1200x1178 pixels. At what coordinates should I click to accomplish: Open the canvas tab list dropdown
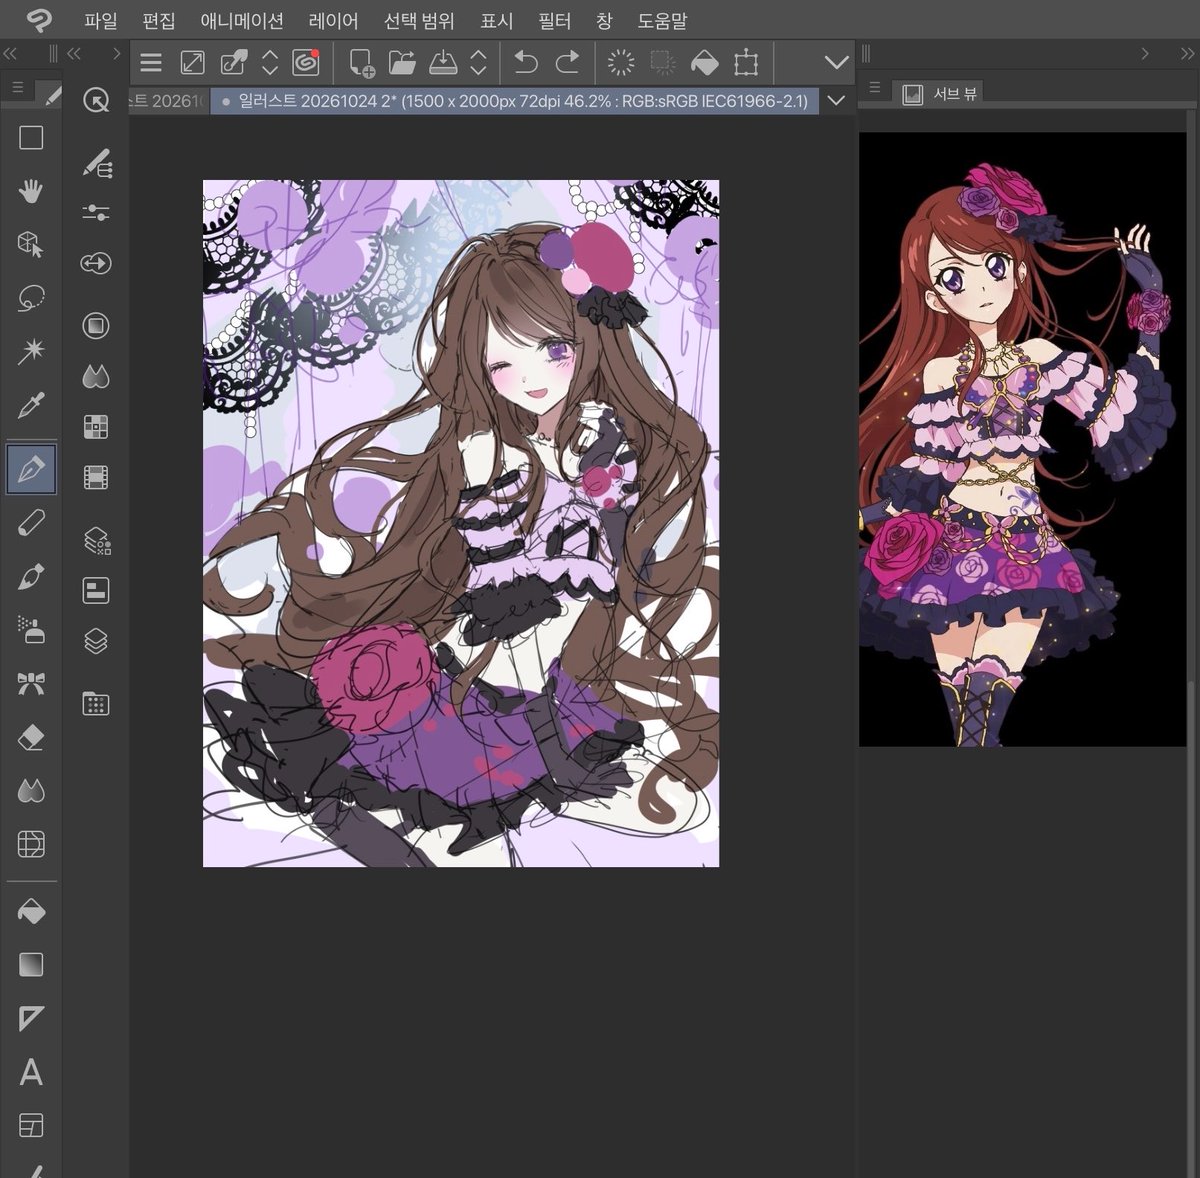(836, 100)
